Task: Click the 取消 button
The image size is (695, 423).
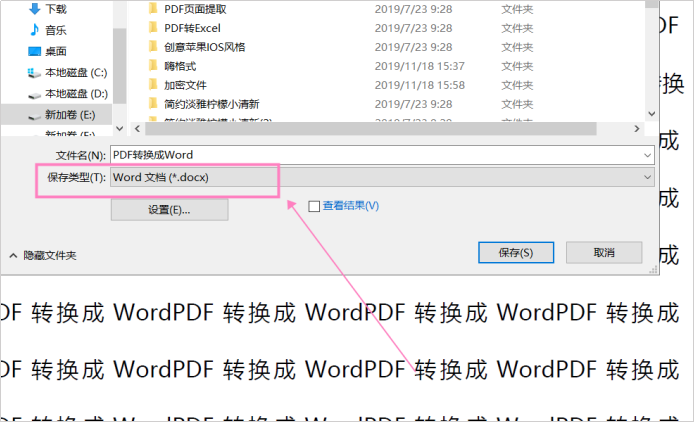Action: (x=604, y=253)
